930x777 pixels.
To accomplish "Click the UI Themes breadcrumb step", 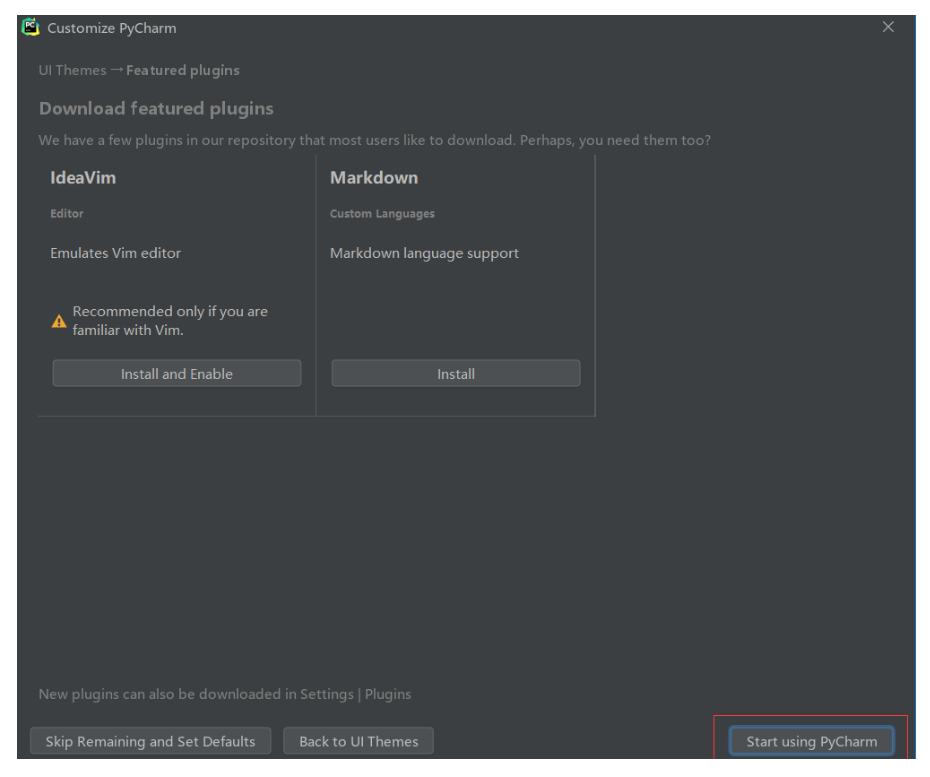I will pyautogui.click(x=72, y=70).
